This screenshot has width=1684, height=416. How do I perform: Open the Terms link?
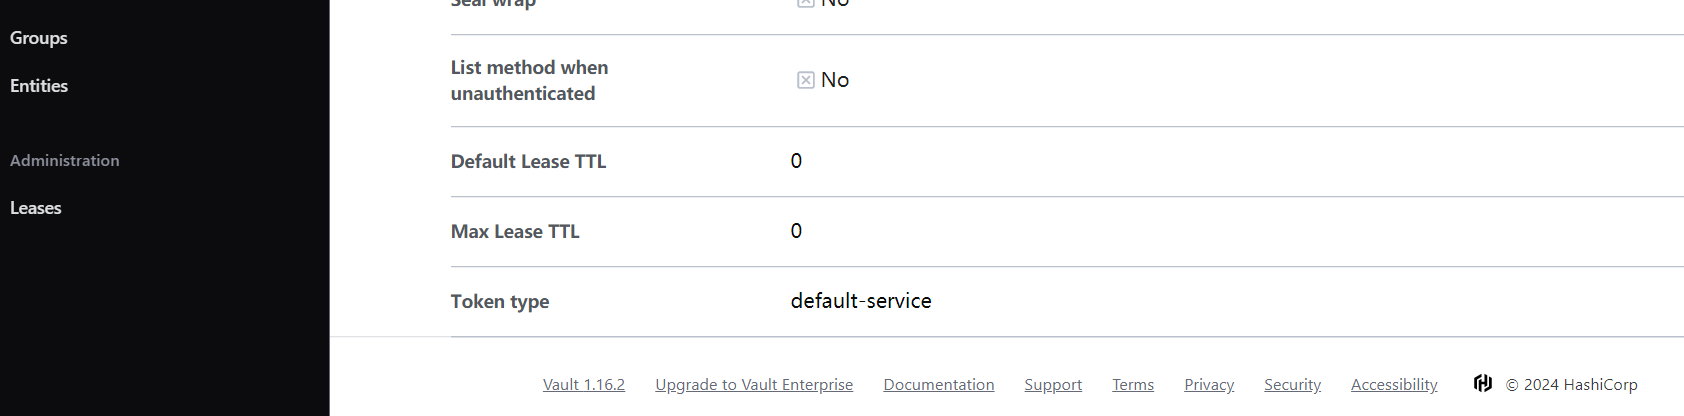(x=1133, y=385)
